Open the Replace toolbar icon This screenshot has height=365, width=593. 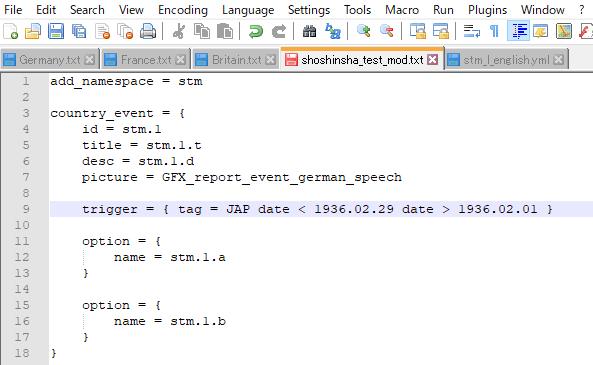click(333, 31)
